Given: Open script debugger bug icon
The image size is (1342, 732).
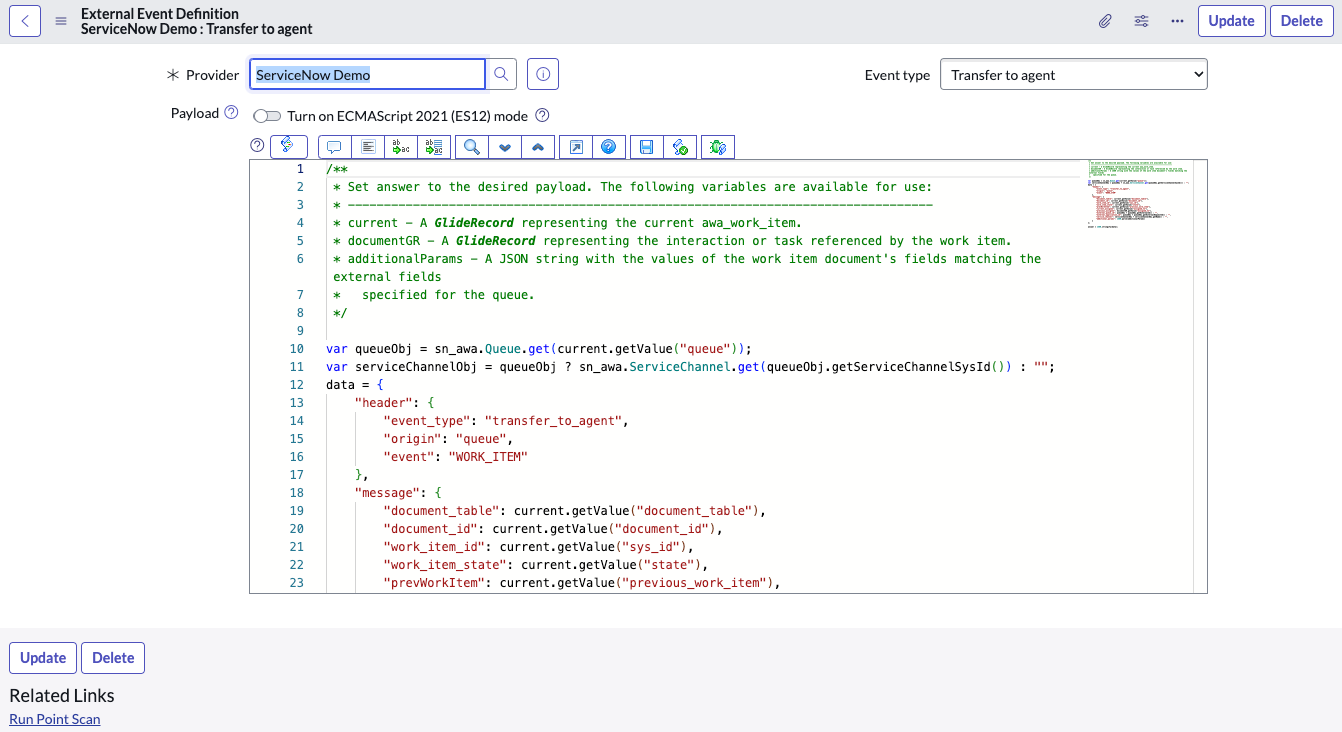Looking at the screenshot, I should click(718, 147).
